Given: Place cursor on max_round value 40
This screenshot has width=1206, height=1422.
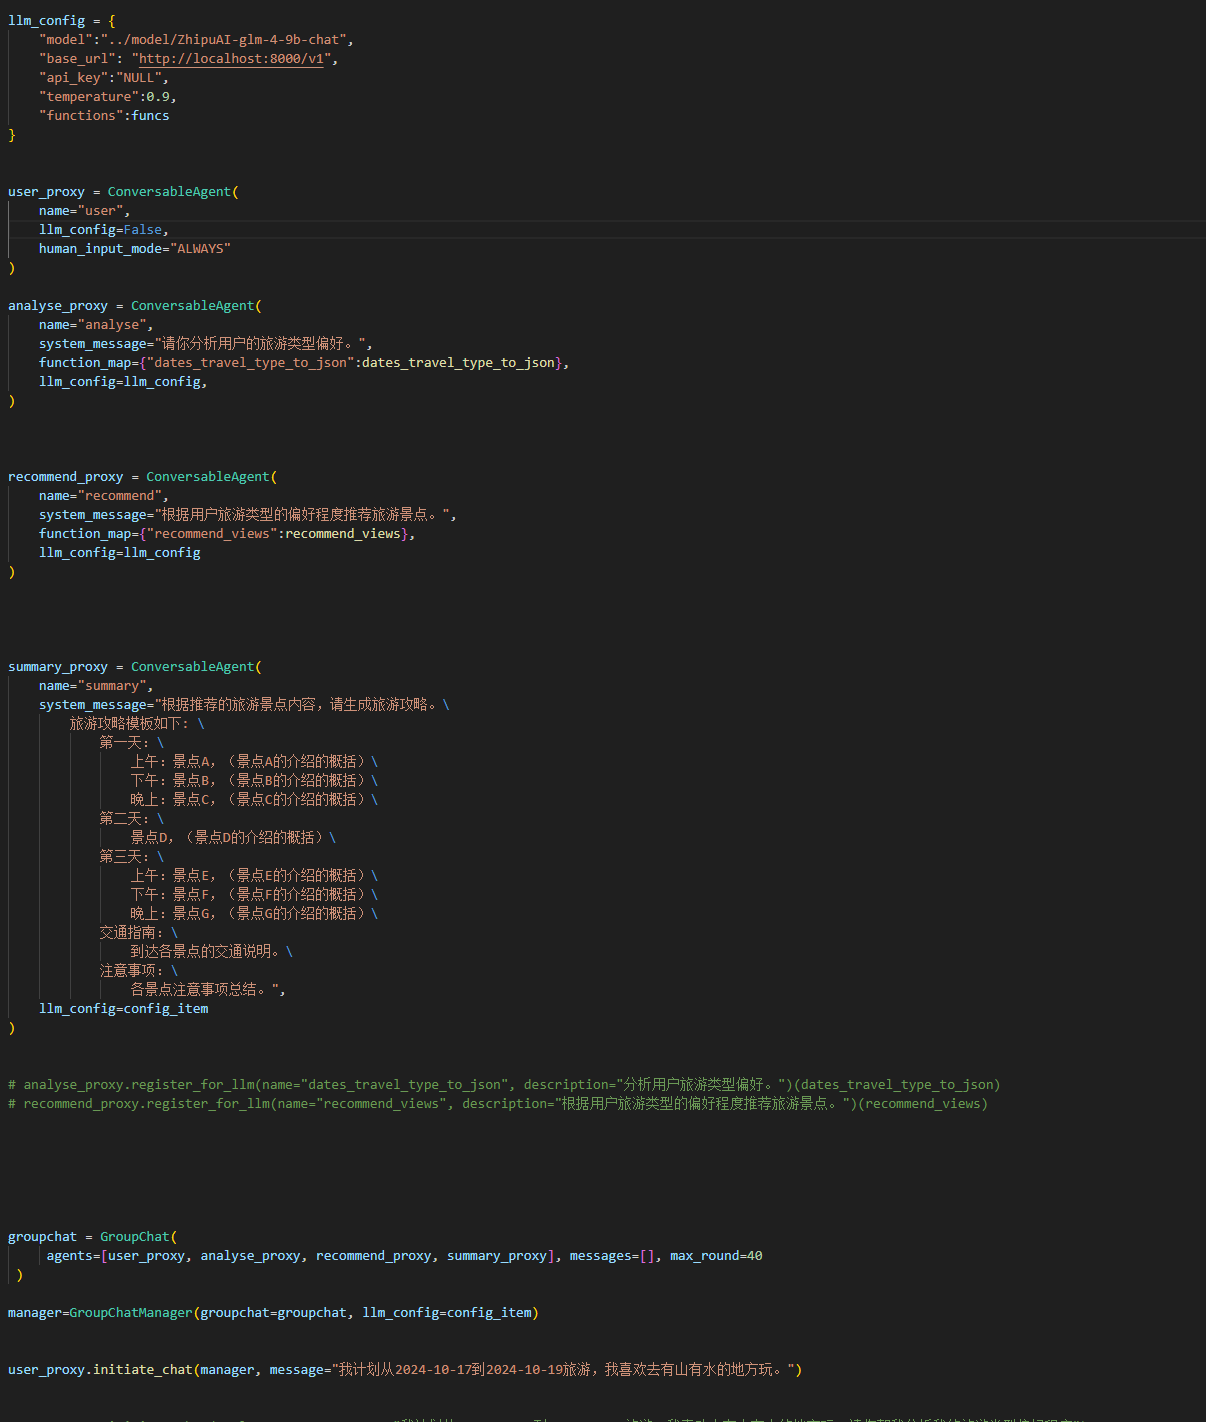Looking at the screenshot, I should [x=754, y=1256].
